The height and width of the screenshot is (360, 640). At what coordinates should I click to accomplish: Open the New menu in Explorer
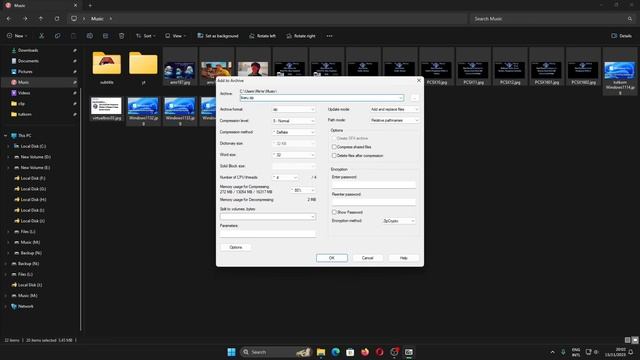click(x=17, y=36)
